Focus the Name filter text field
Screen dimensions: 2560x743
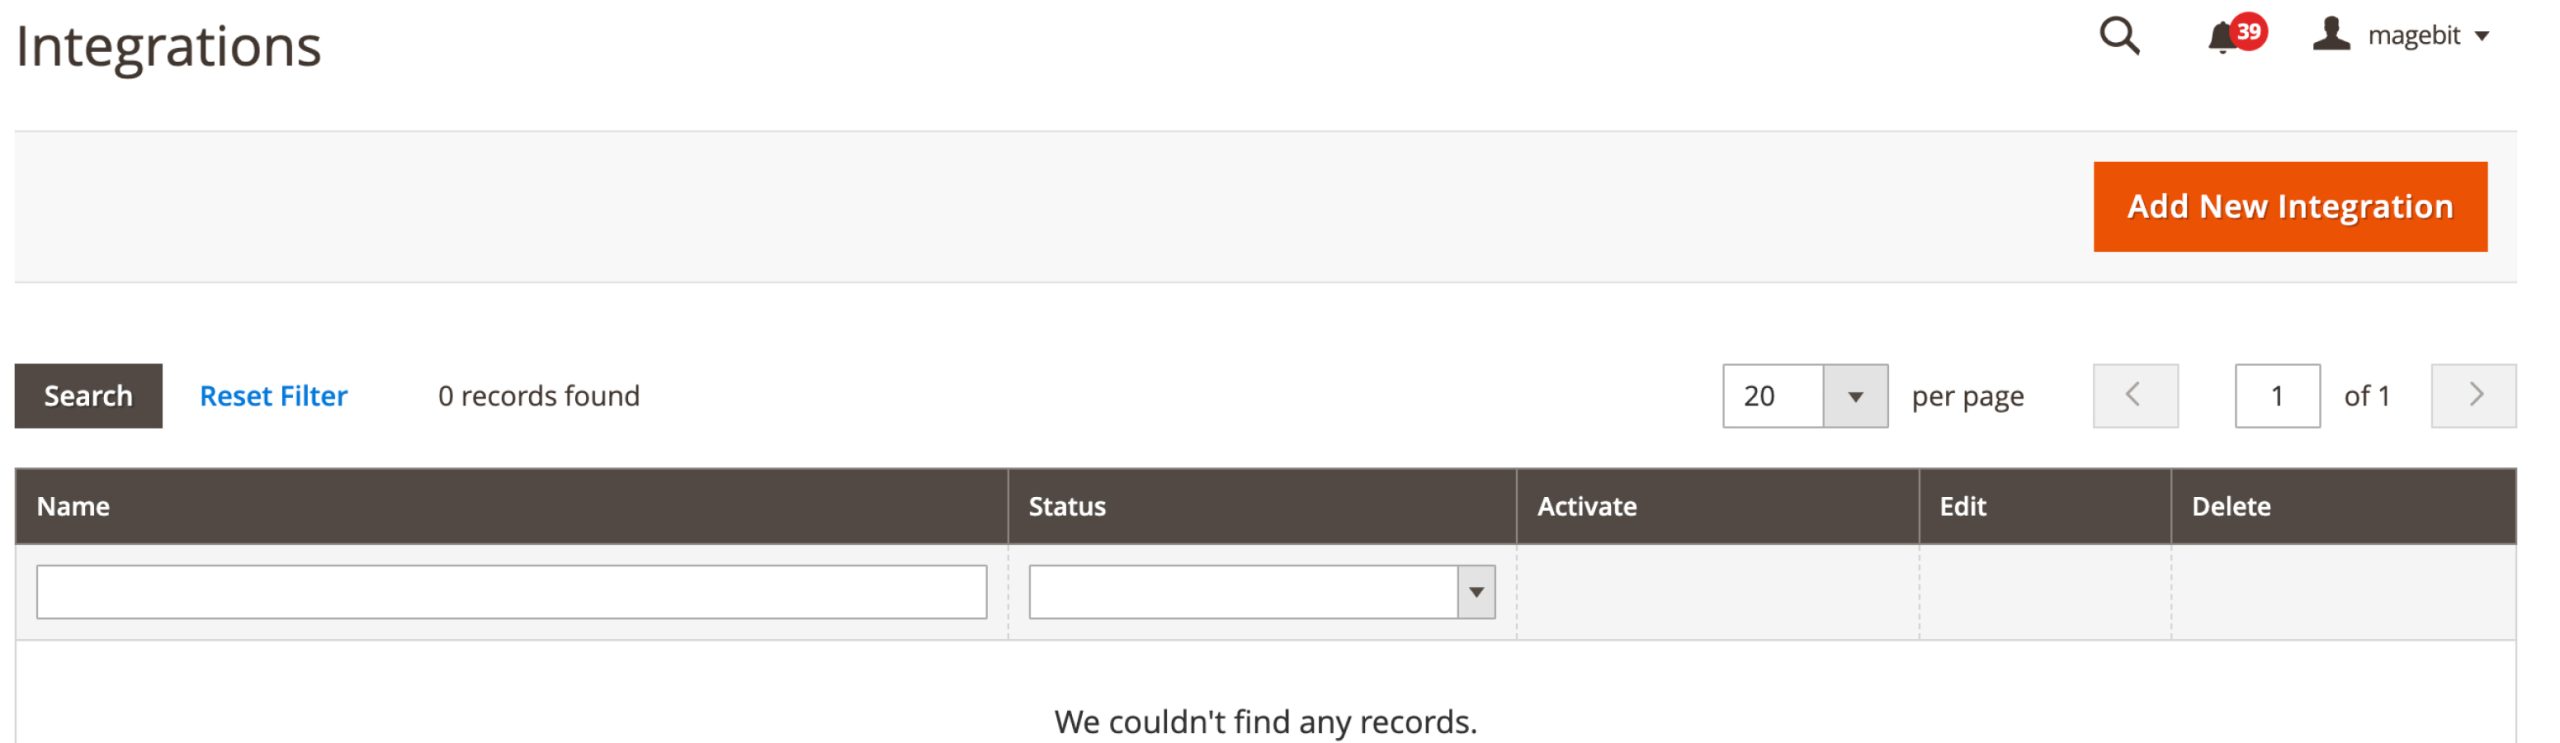511,592
